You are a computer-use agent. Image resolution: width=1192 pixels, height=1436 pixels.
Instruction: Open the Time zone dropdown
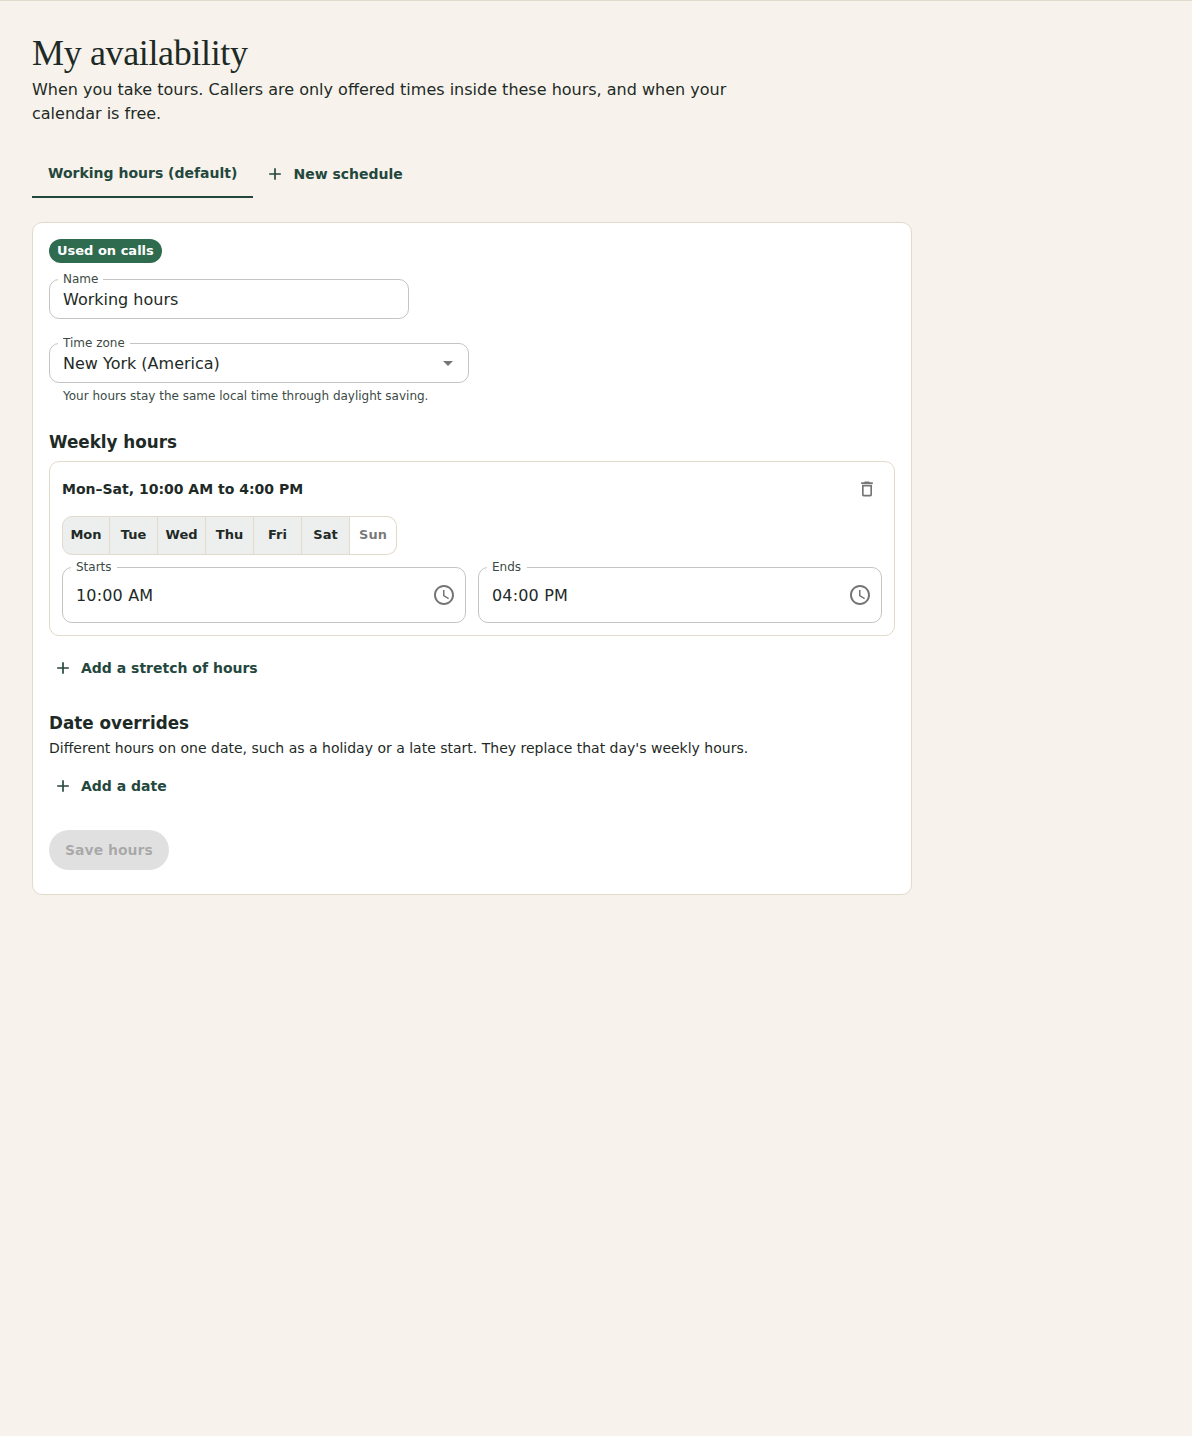(259, 363)
